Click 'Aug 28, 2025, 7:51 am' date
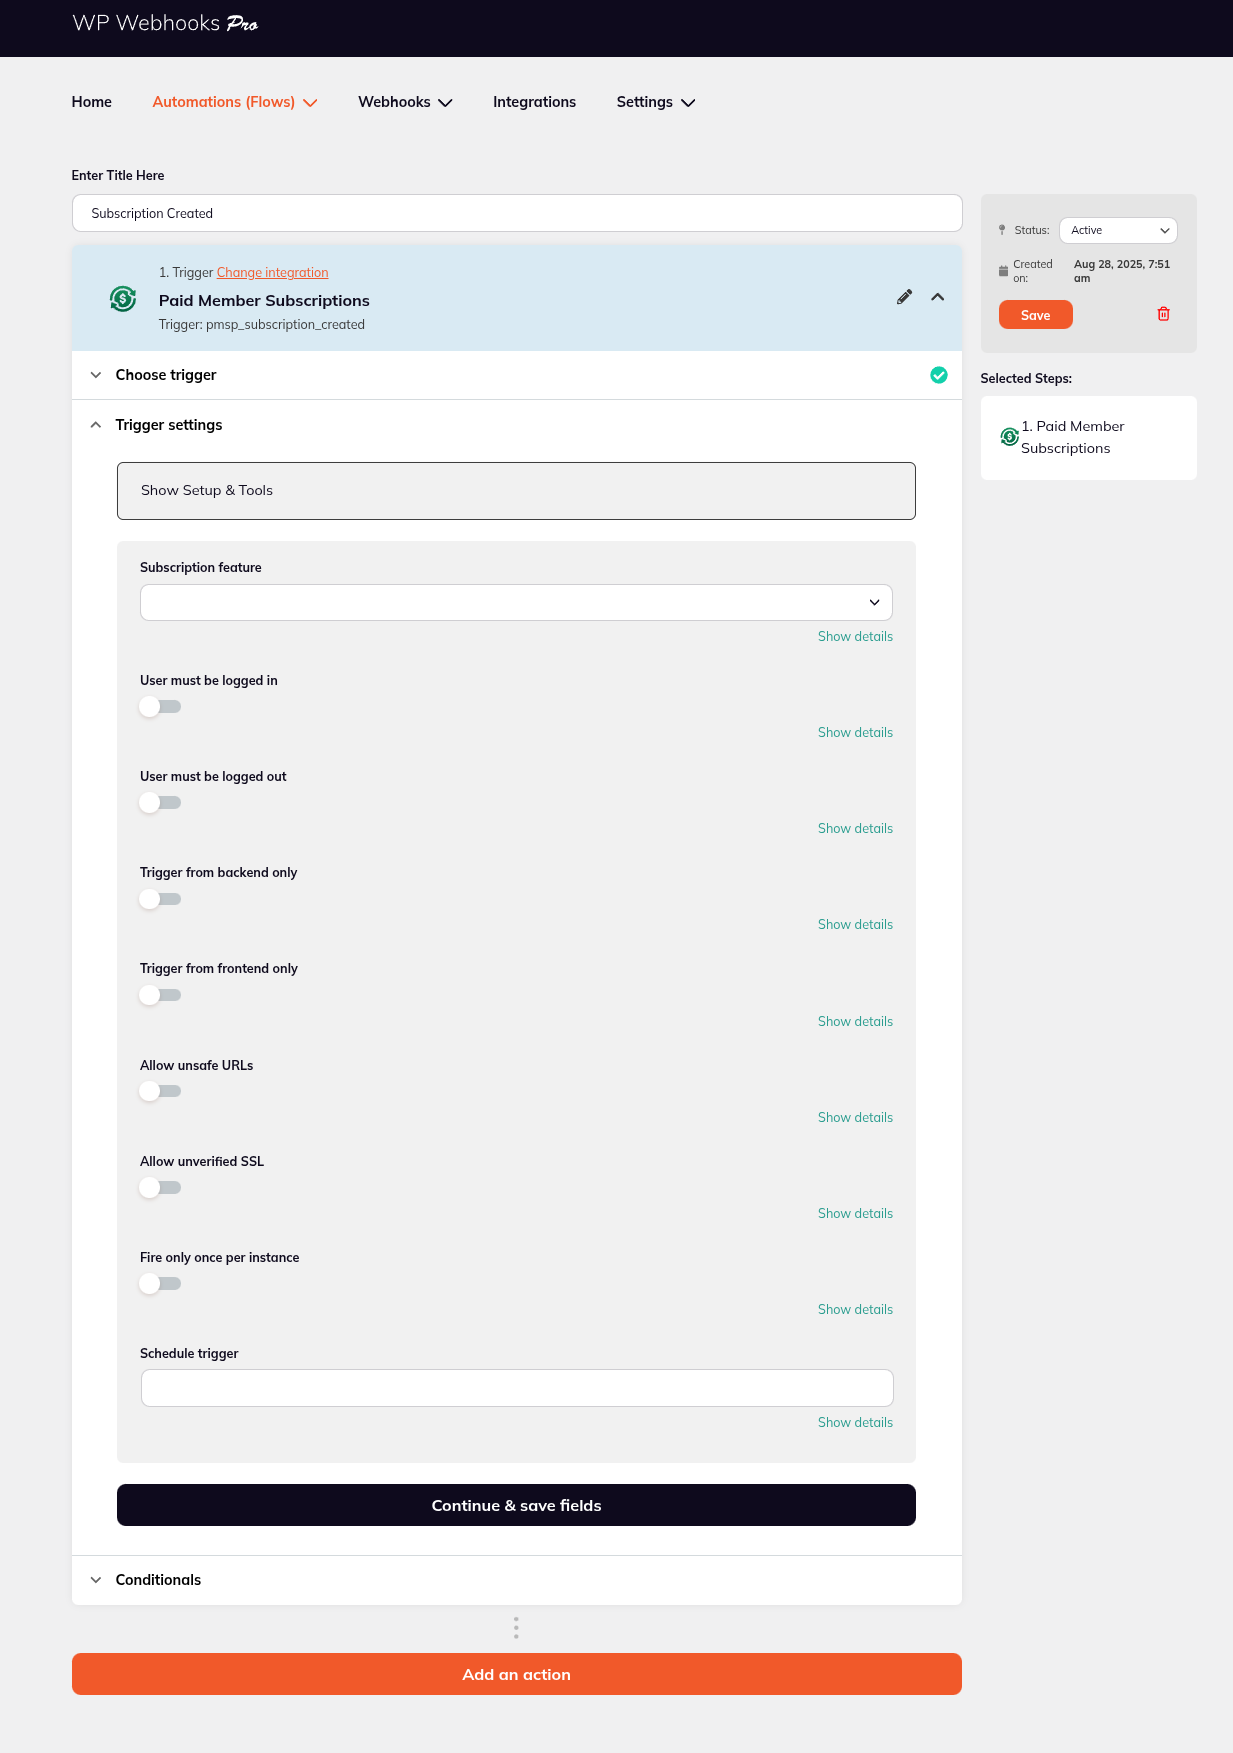 (1122, 271)
